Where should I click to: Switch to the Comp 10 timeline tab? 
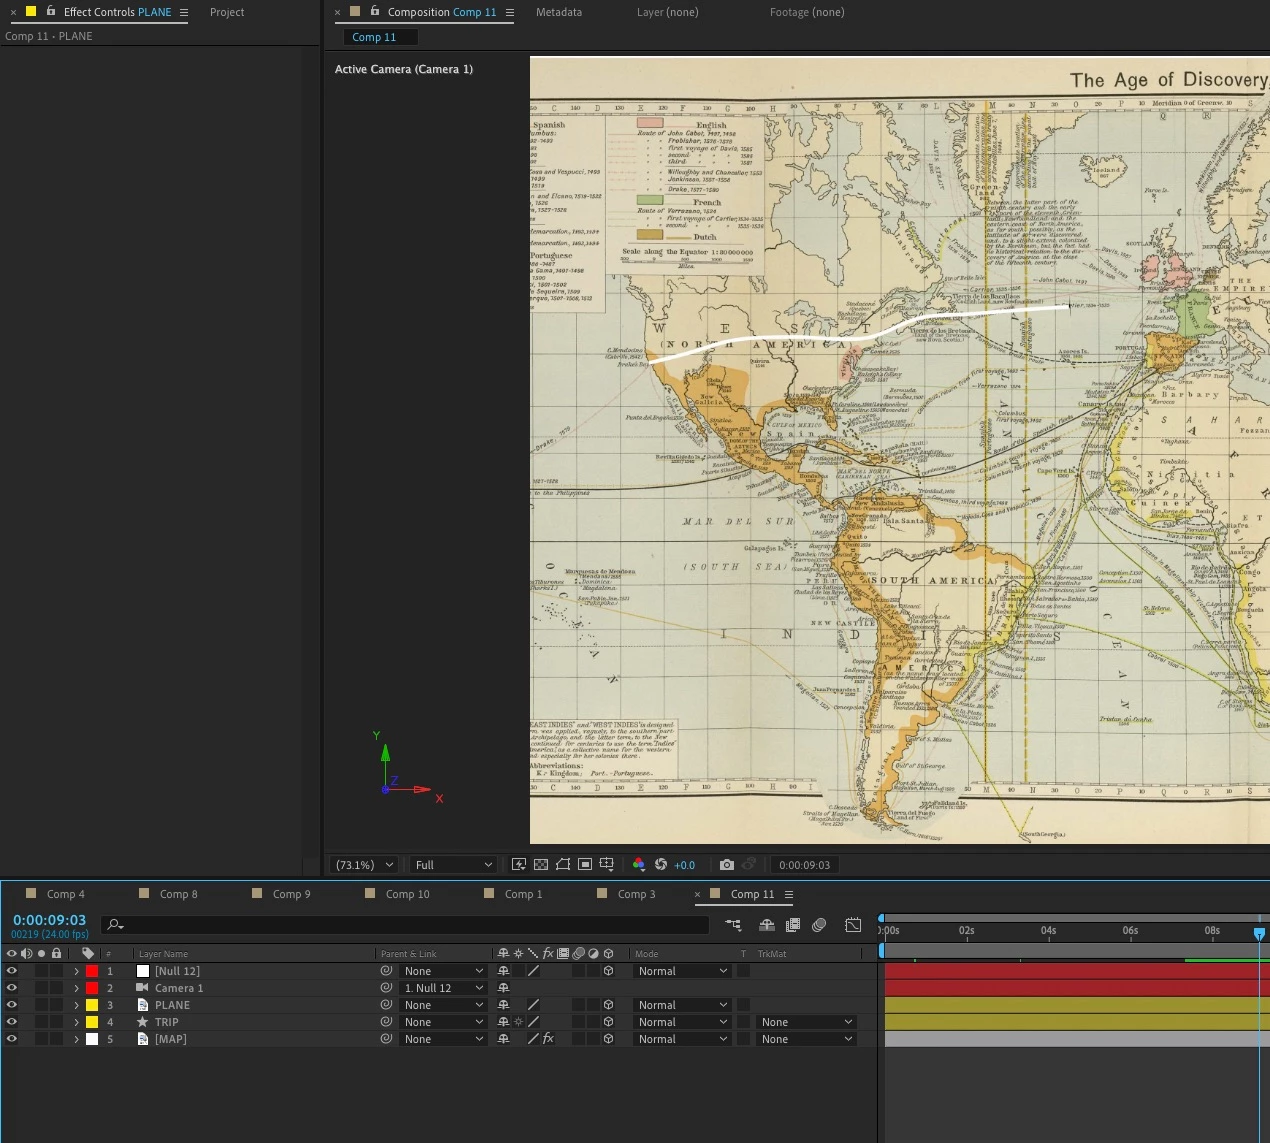tap(408, 894)
